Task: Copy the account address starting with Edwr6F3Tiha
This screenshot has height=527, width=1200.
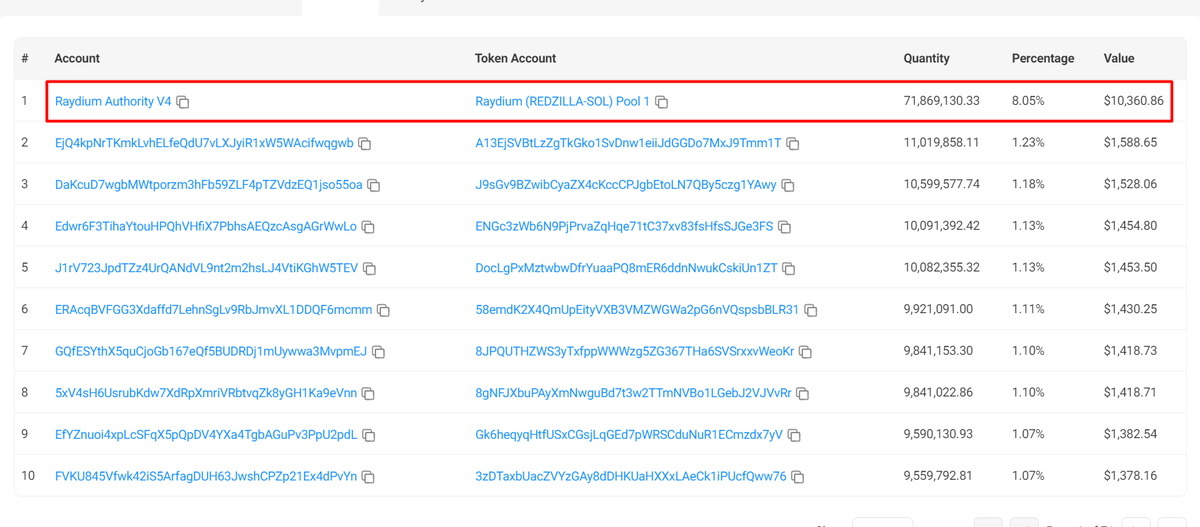Action: click(x=368, y=227)
